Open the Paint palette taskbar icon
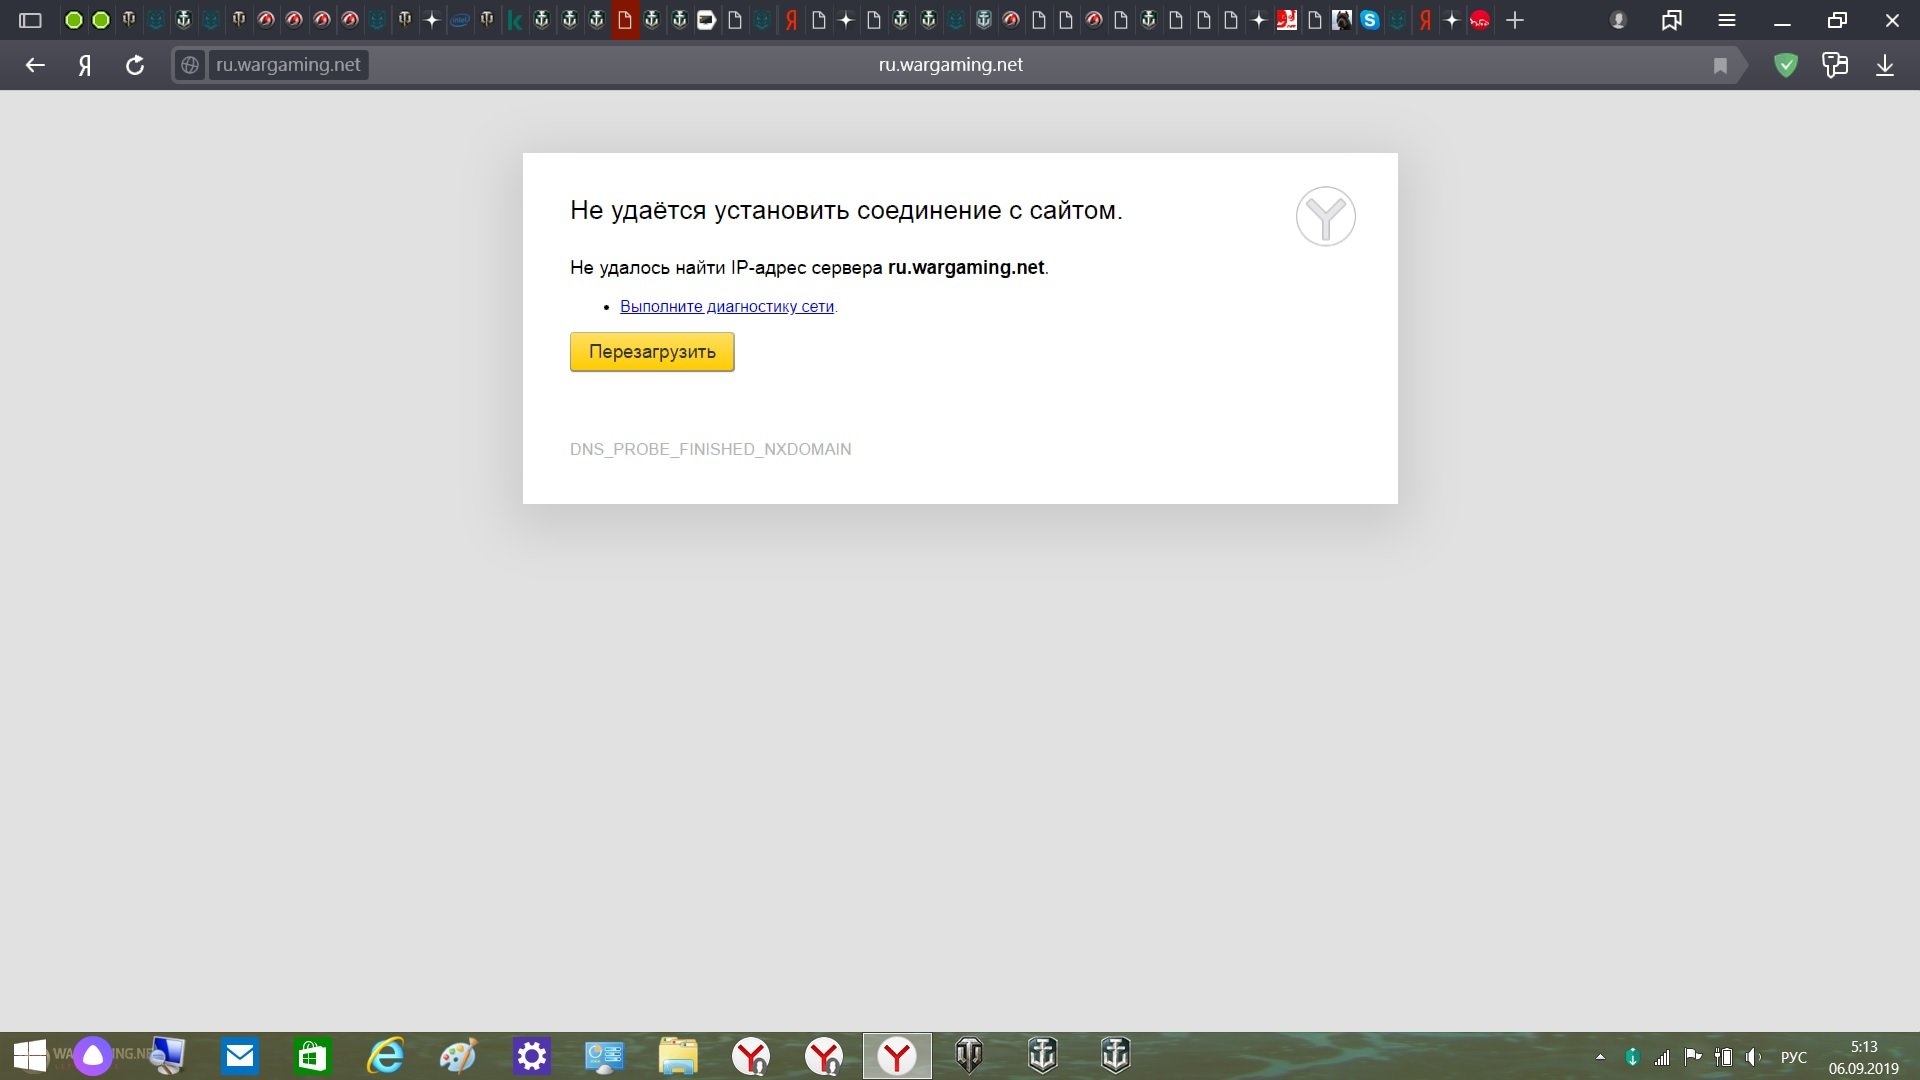1920x1080 pixels. pyautogui.click(x=459, y=1056)
